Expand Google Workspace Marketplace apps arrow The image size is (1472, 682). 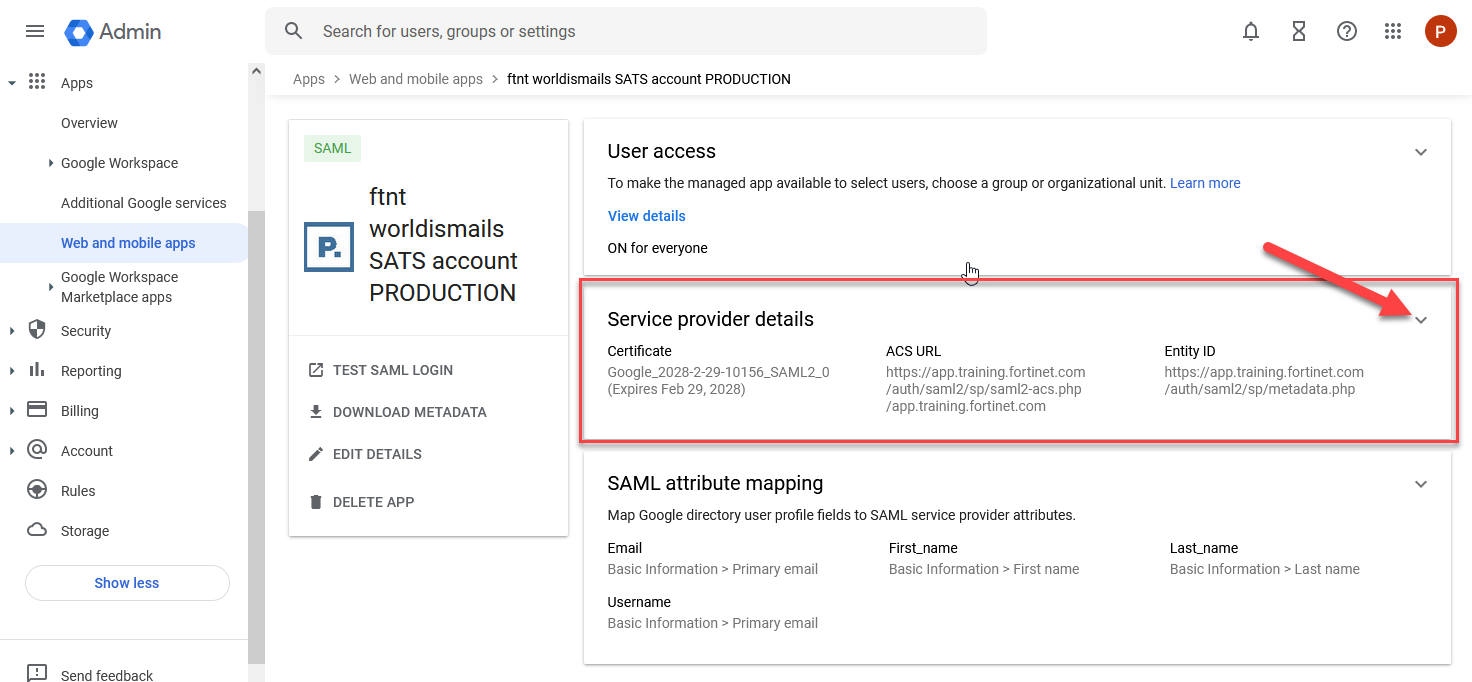(x=51, y=287)
